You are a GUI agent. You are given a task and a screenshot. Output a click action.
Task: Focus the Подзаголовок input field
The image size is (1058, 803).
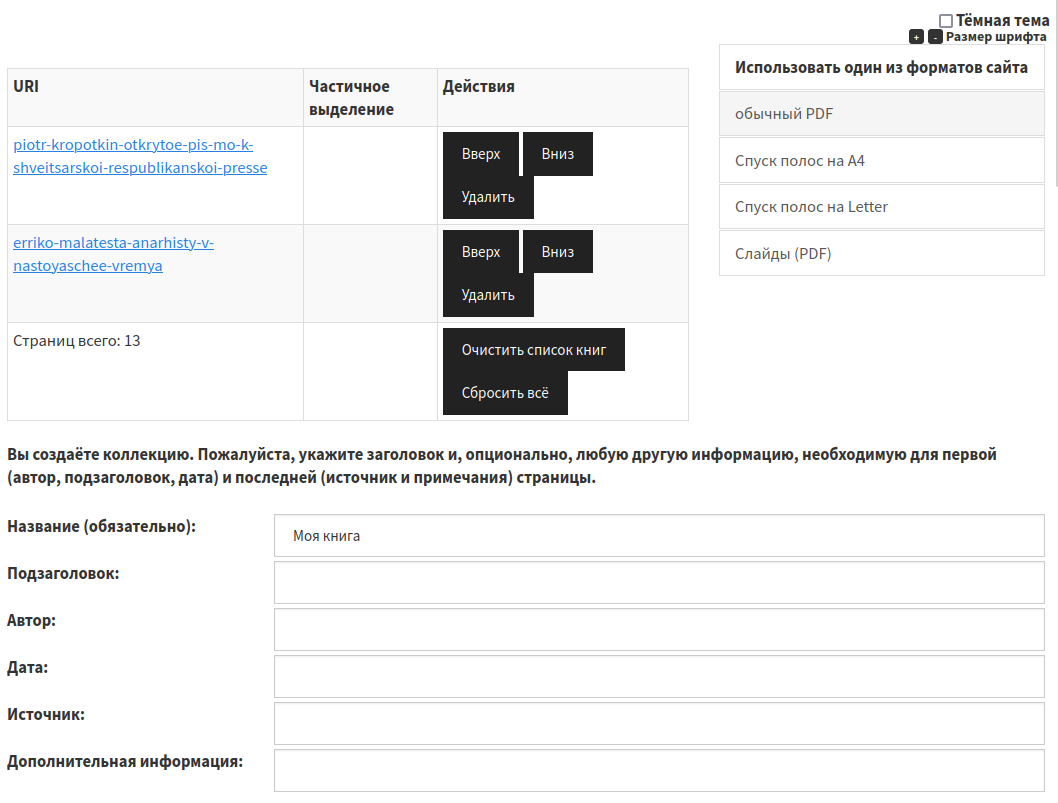click(659, 583)
